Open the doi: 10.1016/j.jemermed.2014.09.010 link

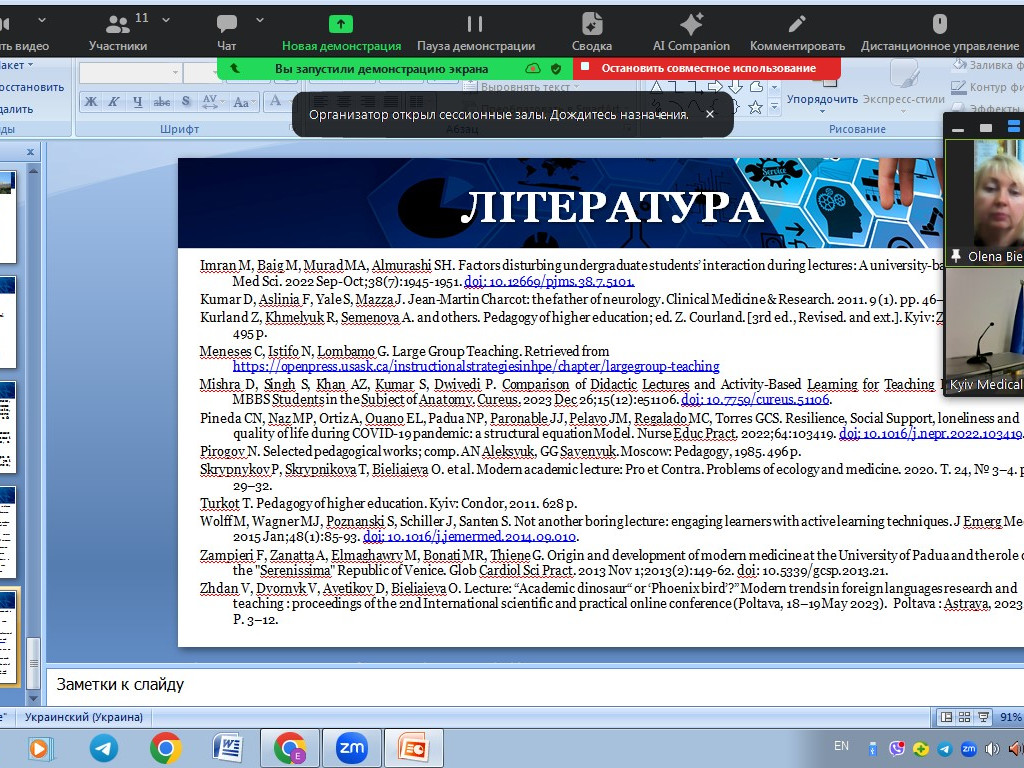click(x=470, y=536)
